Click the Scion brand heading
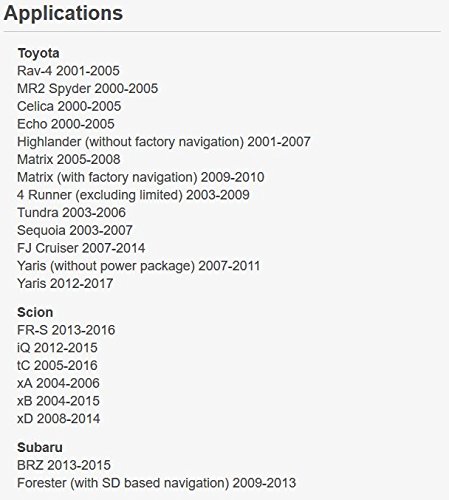This screenshot has width=449, height=500. coord(35,312)
